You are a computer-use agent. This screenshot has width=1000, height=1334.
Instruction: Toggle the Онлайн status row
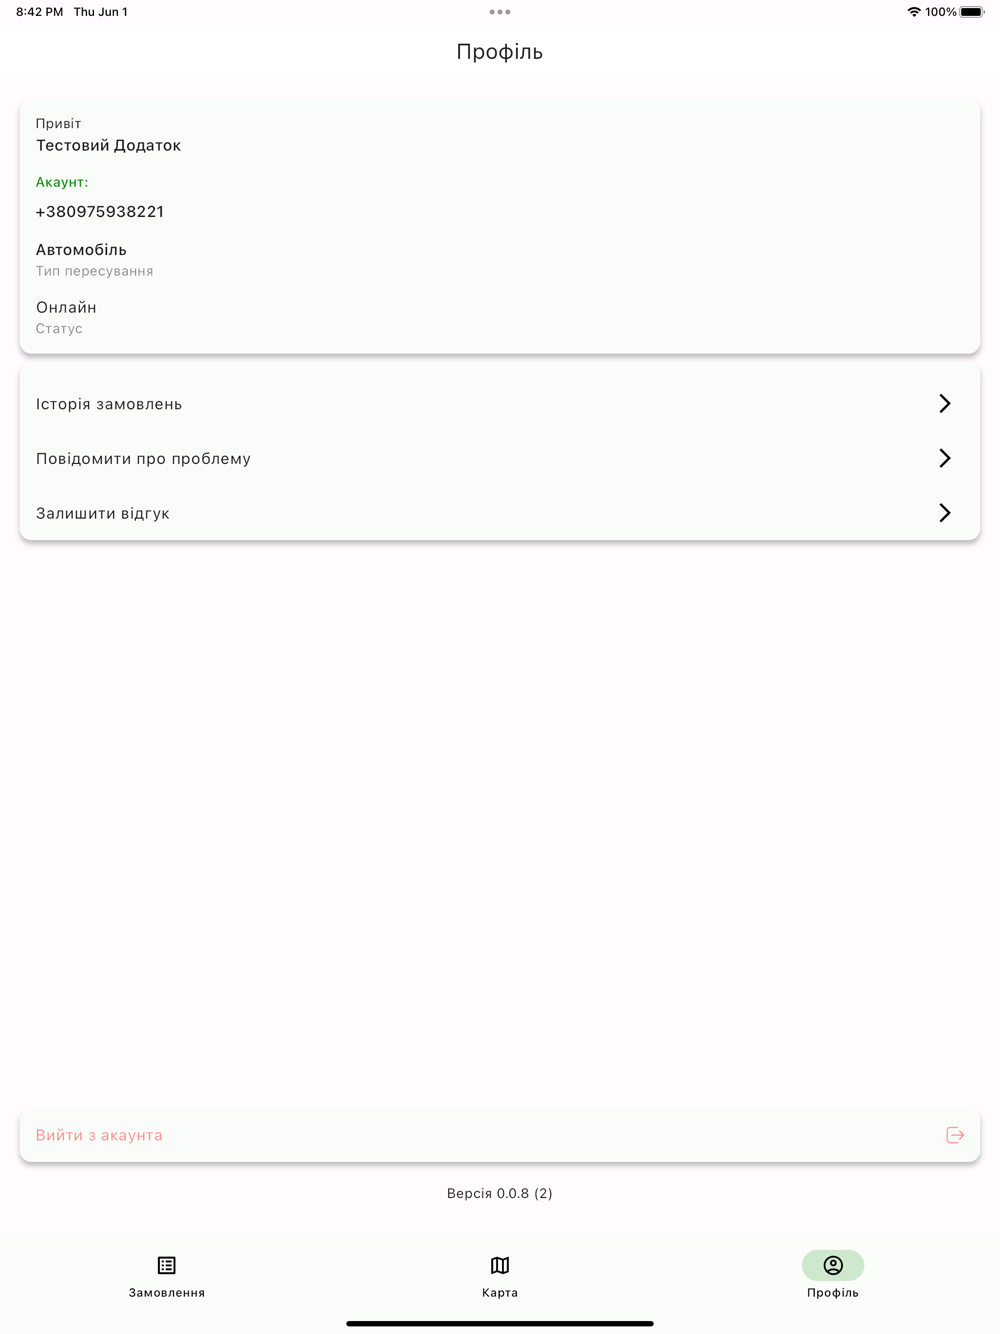pyautogui.click(x=66, y=317)
